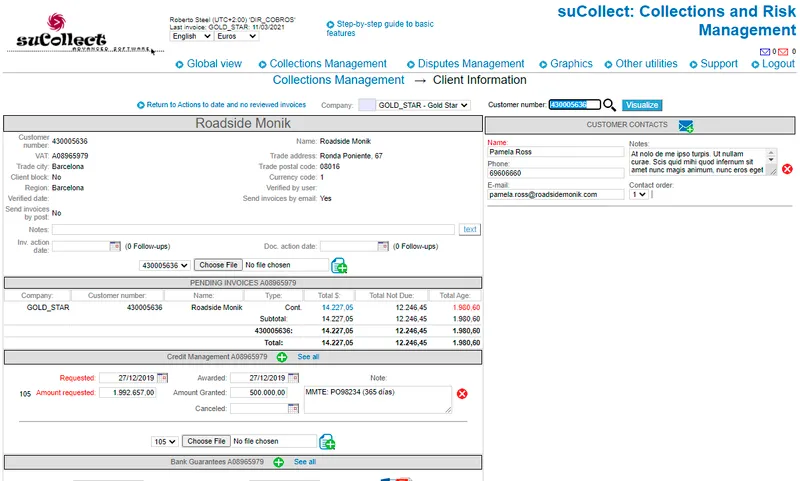Viewport: 800px width, 481px height.
Task: Click green plus in Bank Guarantees header
Action: click(x=278, y=462)
